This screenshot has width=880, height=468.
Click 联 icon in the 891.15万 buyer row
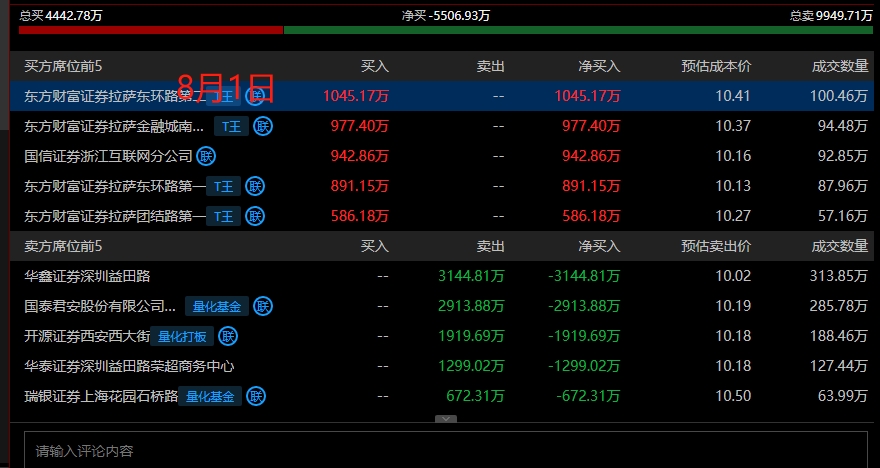click(x=255, y=186)
